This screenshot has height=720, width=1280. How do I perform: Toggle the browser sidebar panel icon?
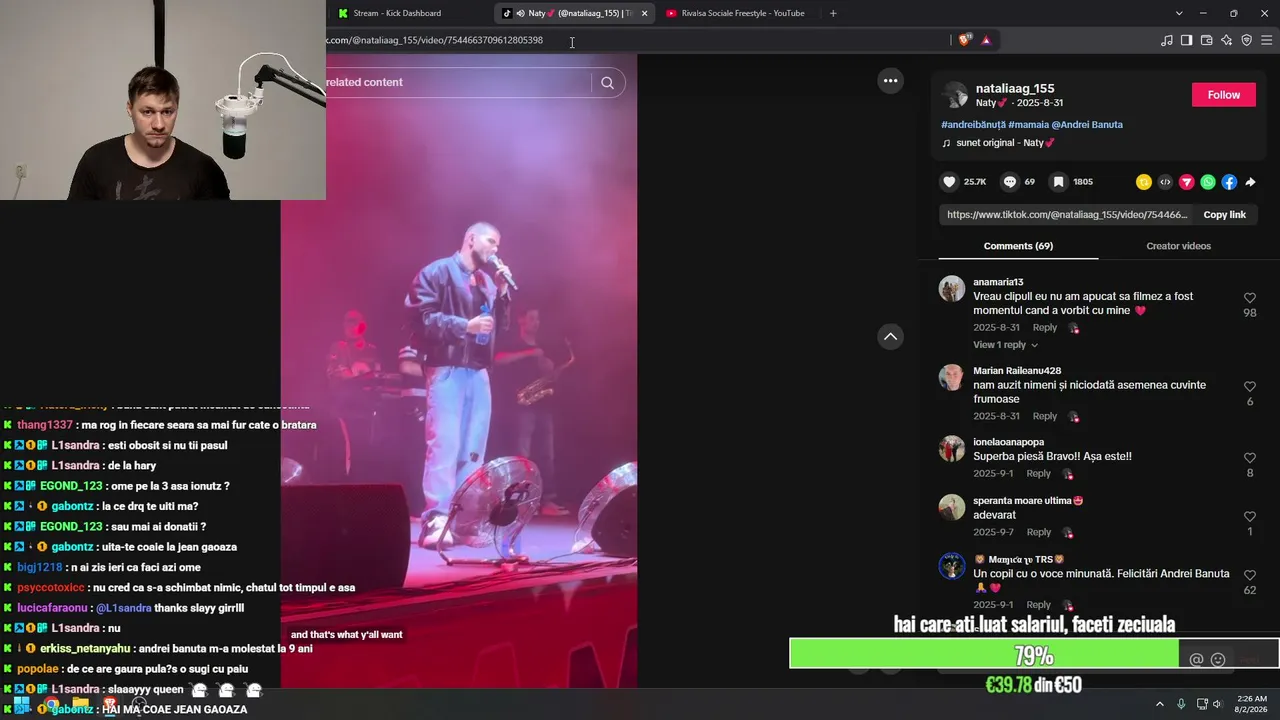(x=1186, y=40)
